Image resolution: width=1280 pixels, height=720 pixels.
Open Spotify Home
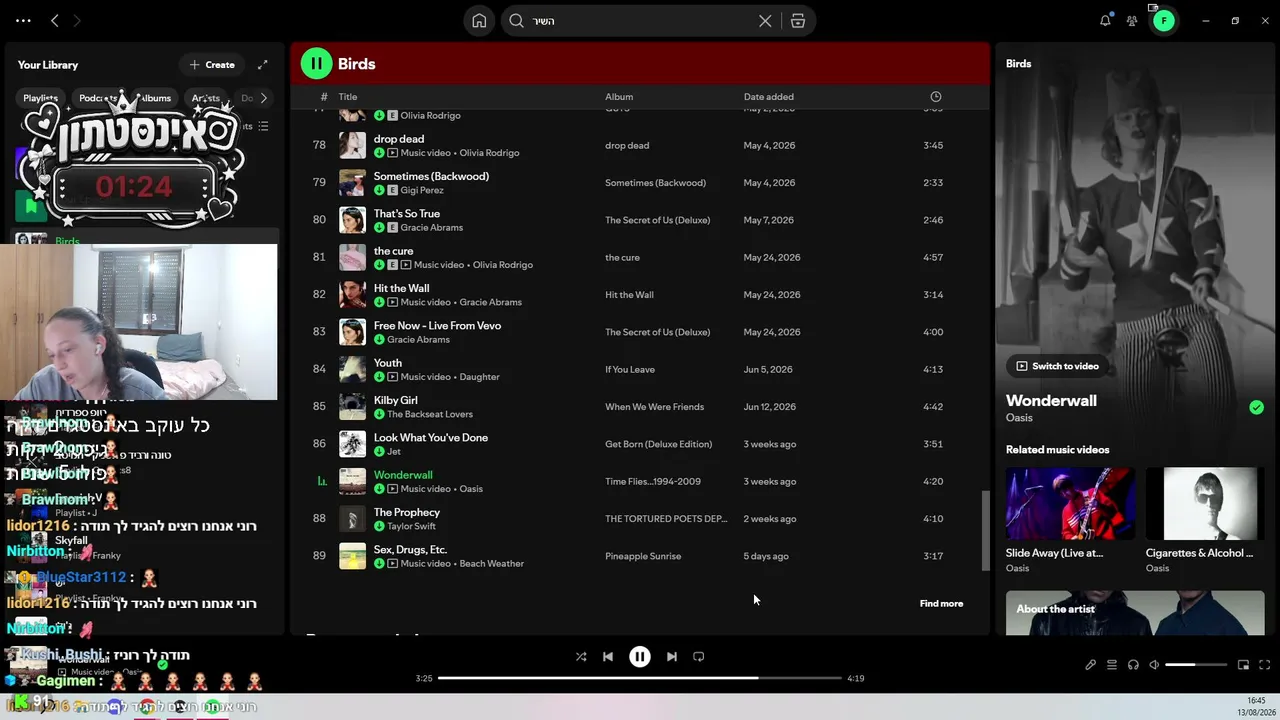click(479, 21)
